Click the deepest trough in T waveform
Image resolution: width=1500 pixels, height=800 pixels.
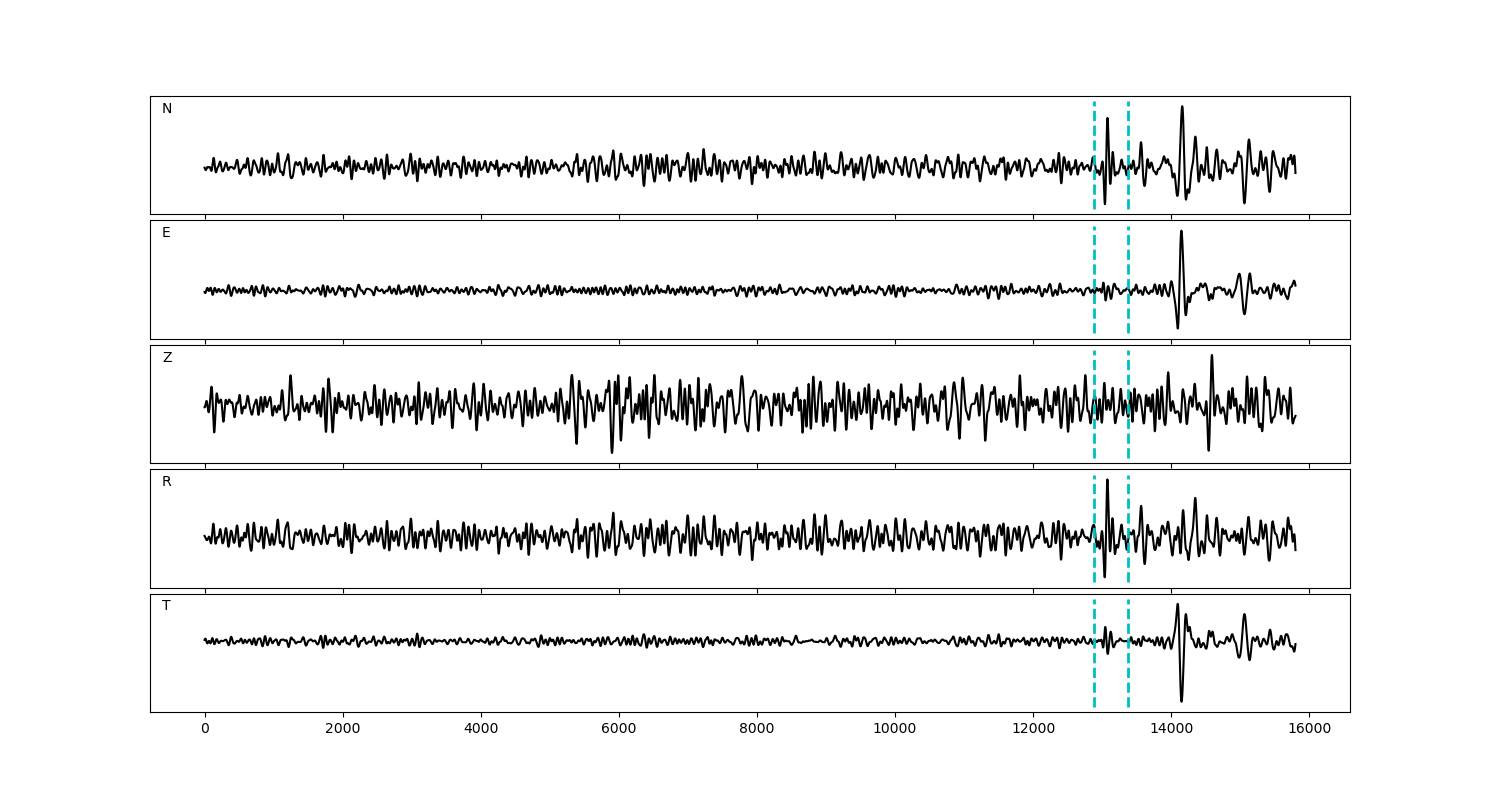1181,700
